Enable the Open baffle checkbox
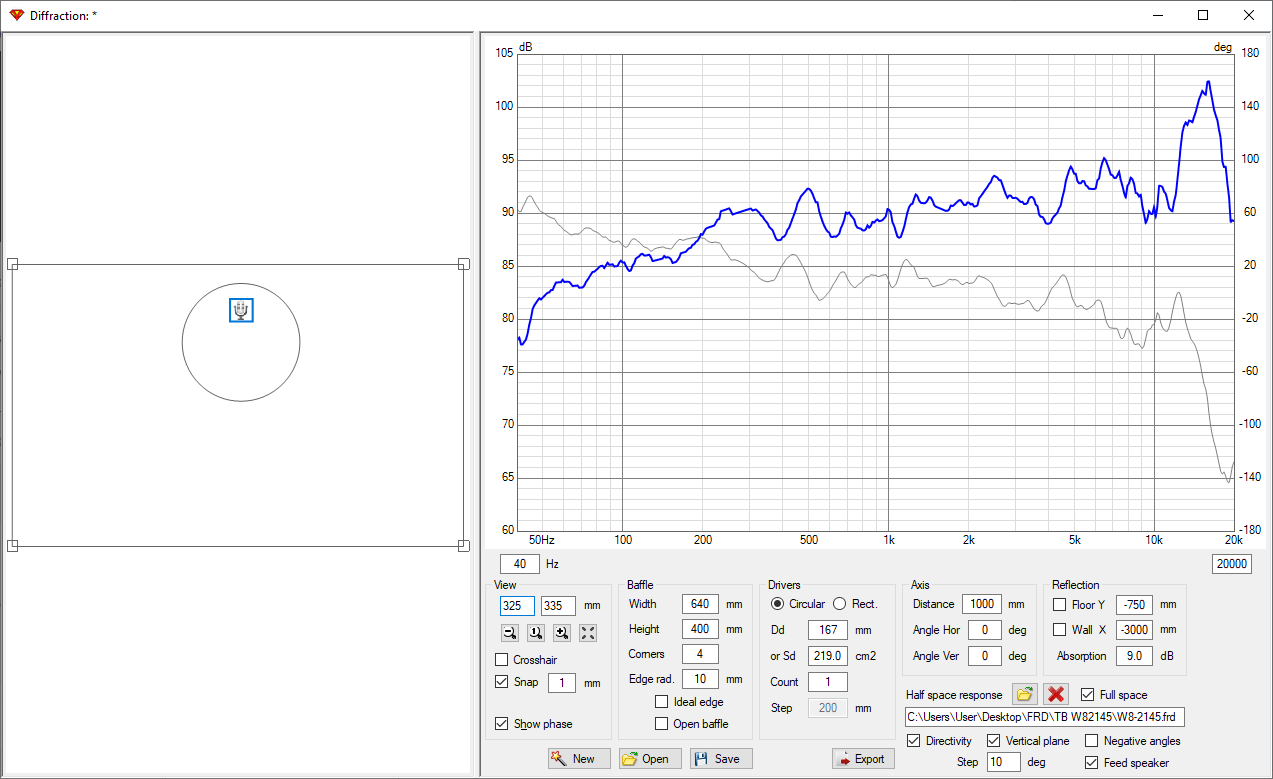The image size is (1273, 779). coord(661,724)
